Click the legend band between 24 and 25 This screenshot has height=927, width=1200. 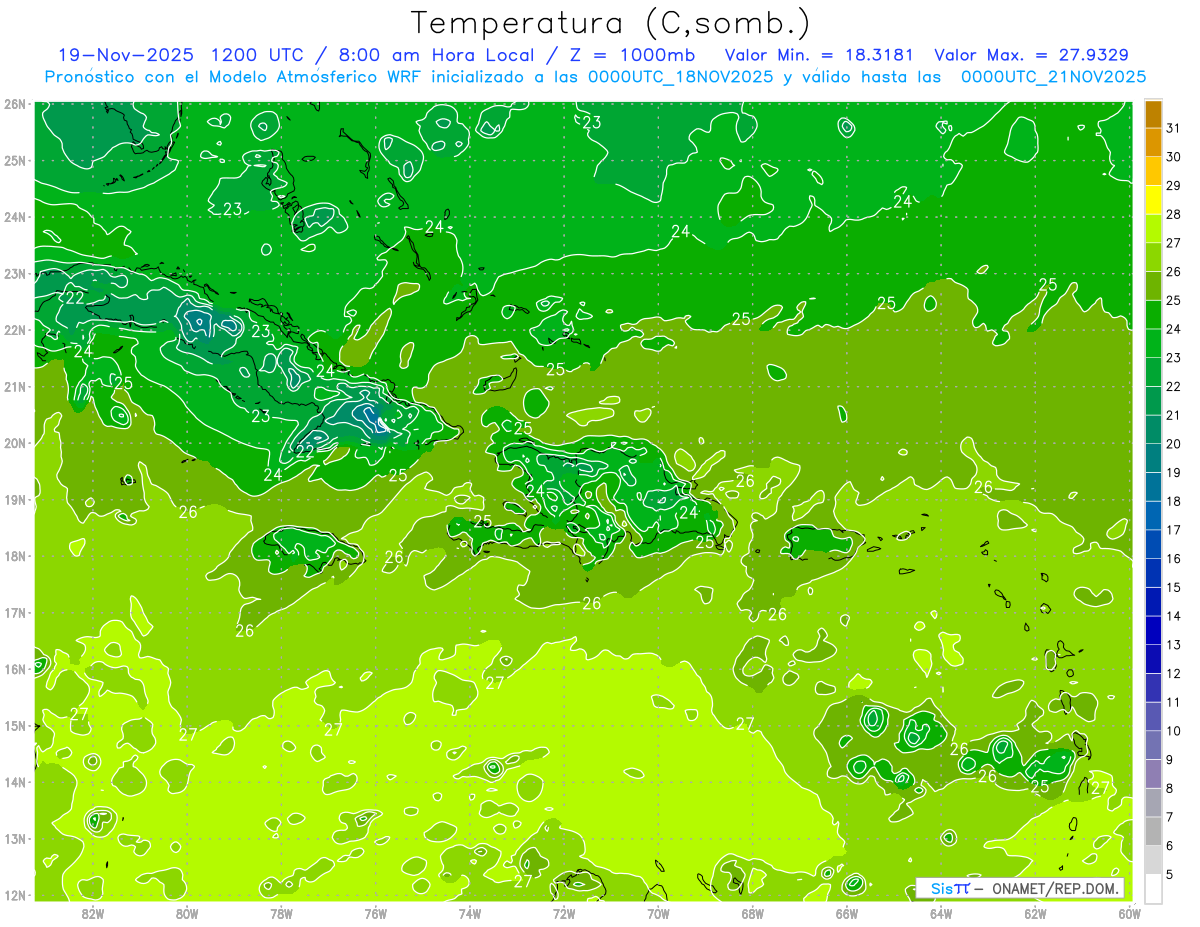[1153, 315]
